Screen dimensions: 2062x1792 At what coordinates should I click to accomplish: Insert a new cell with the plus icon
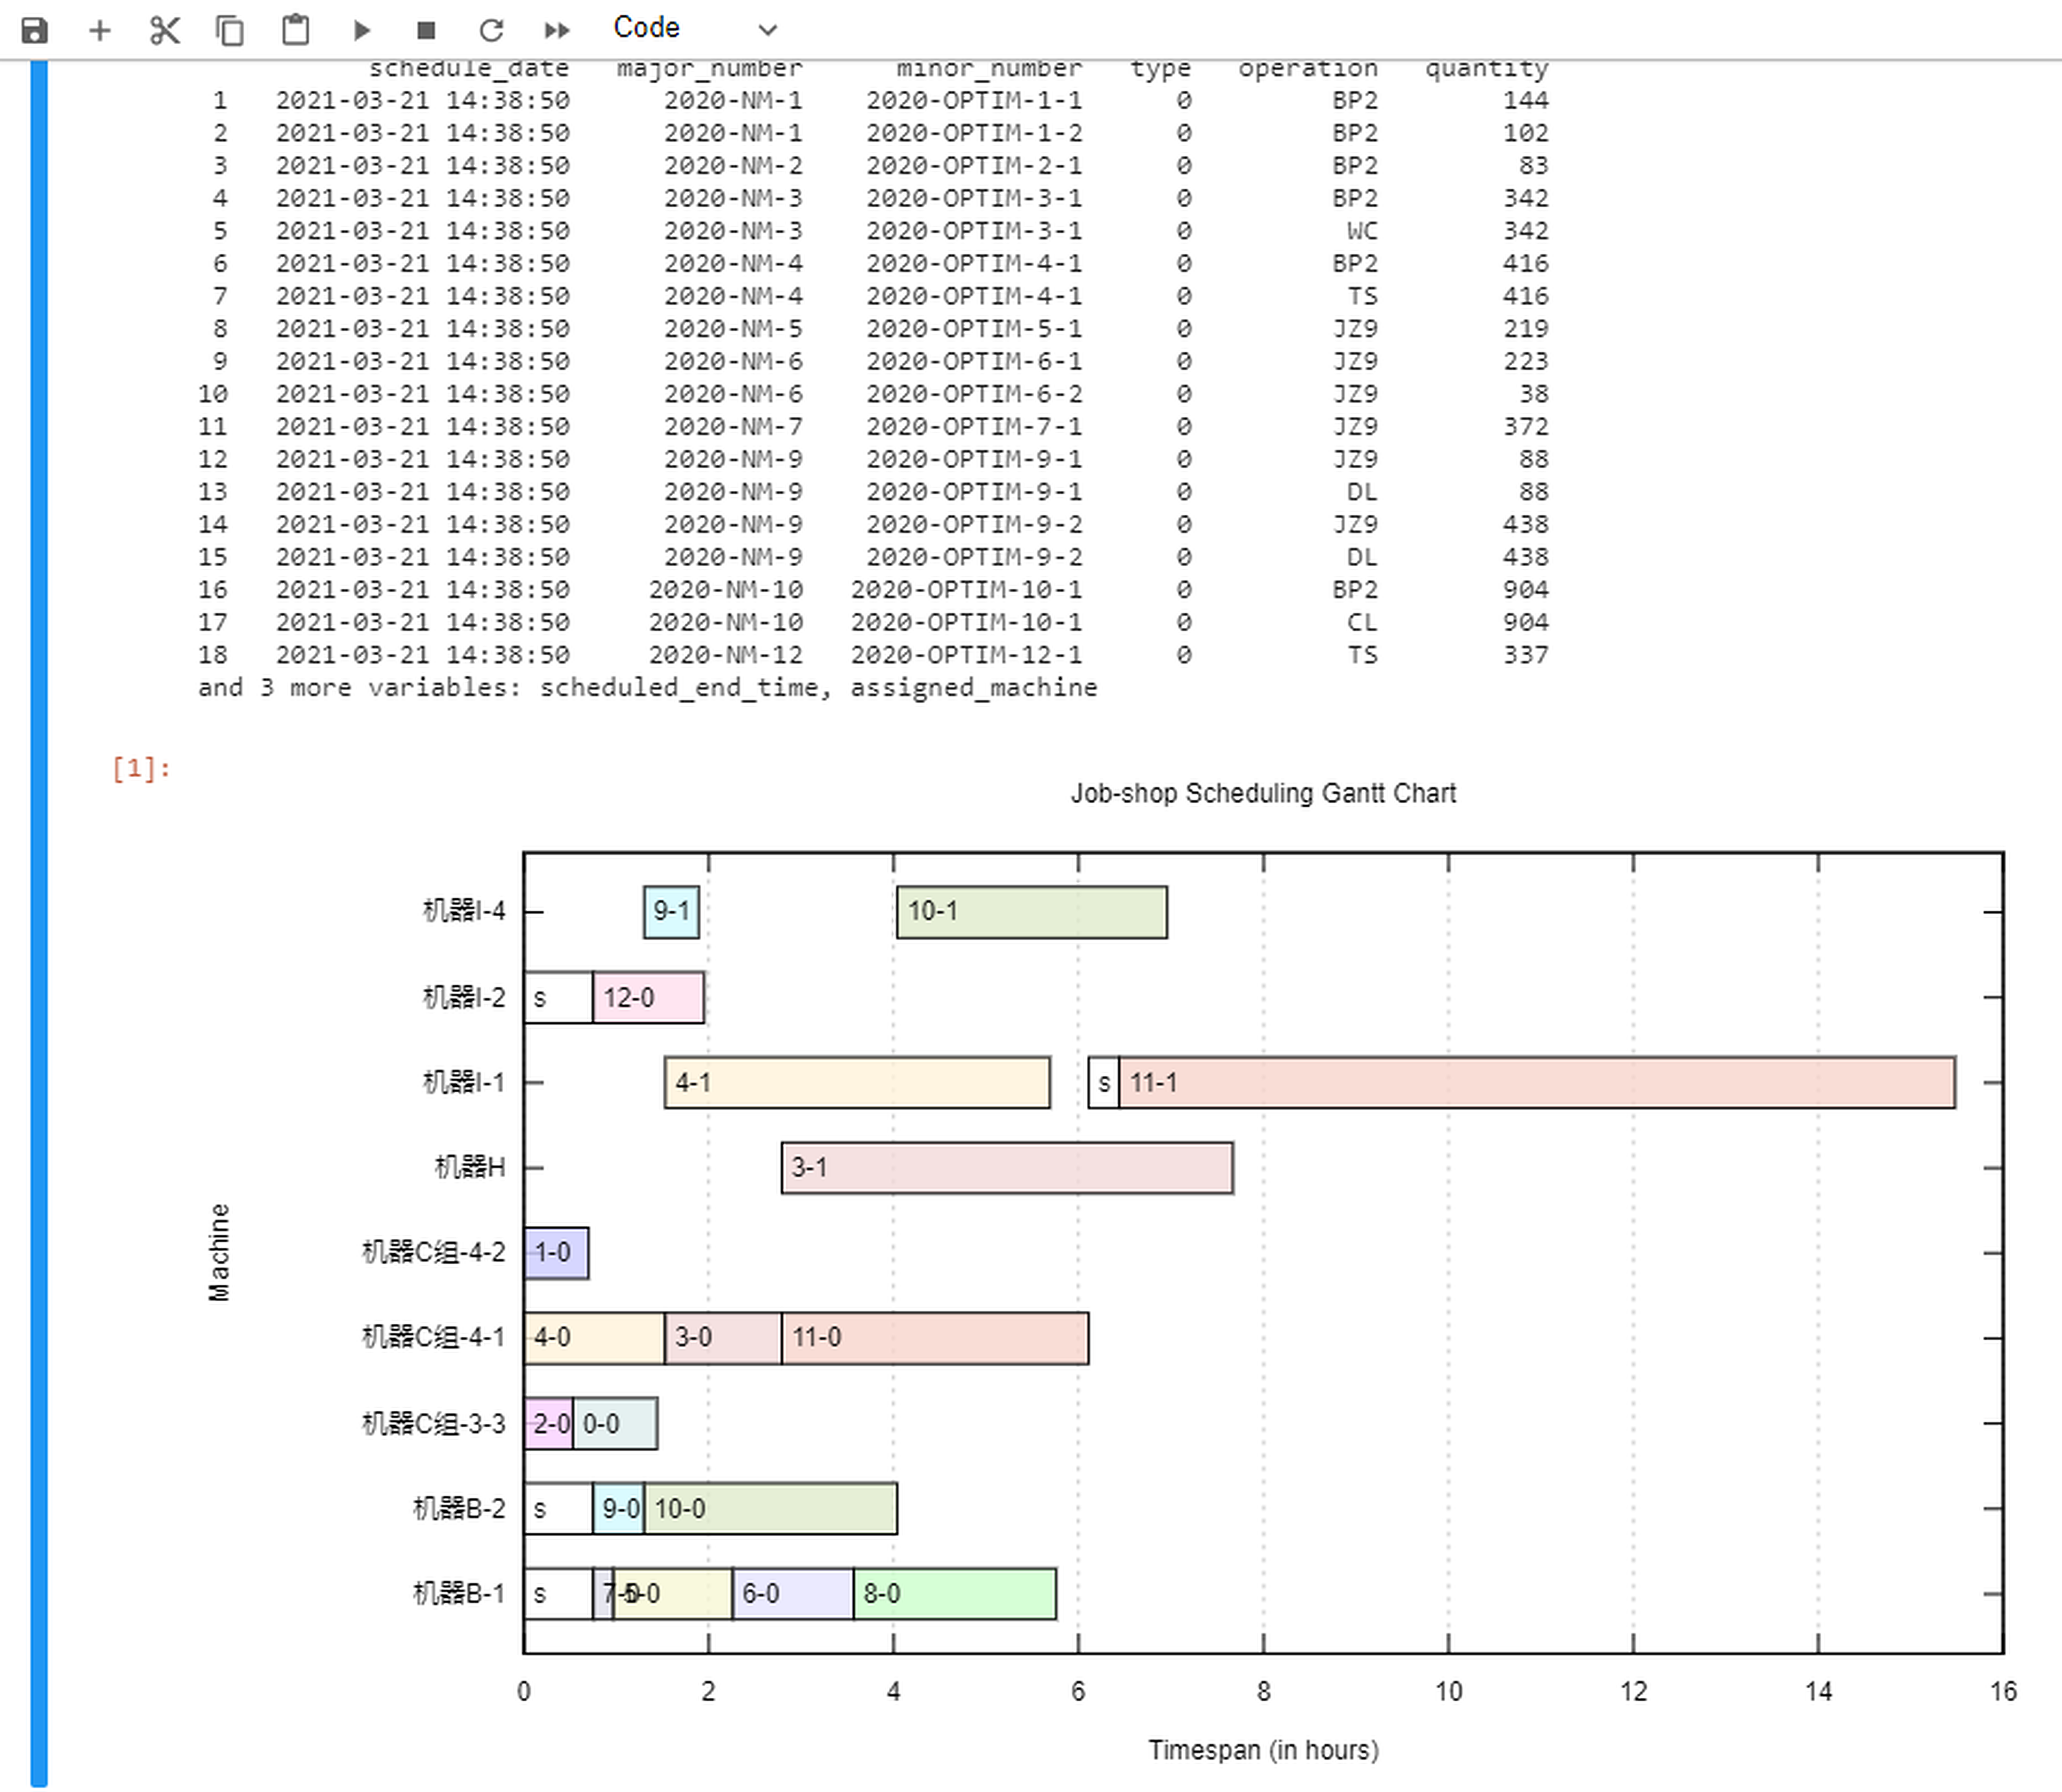99,30
